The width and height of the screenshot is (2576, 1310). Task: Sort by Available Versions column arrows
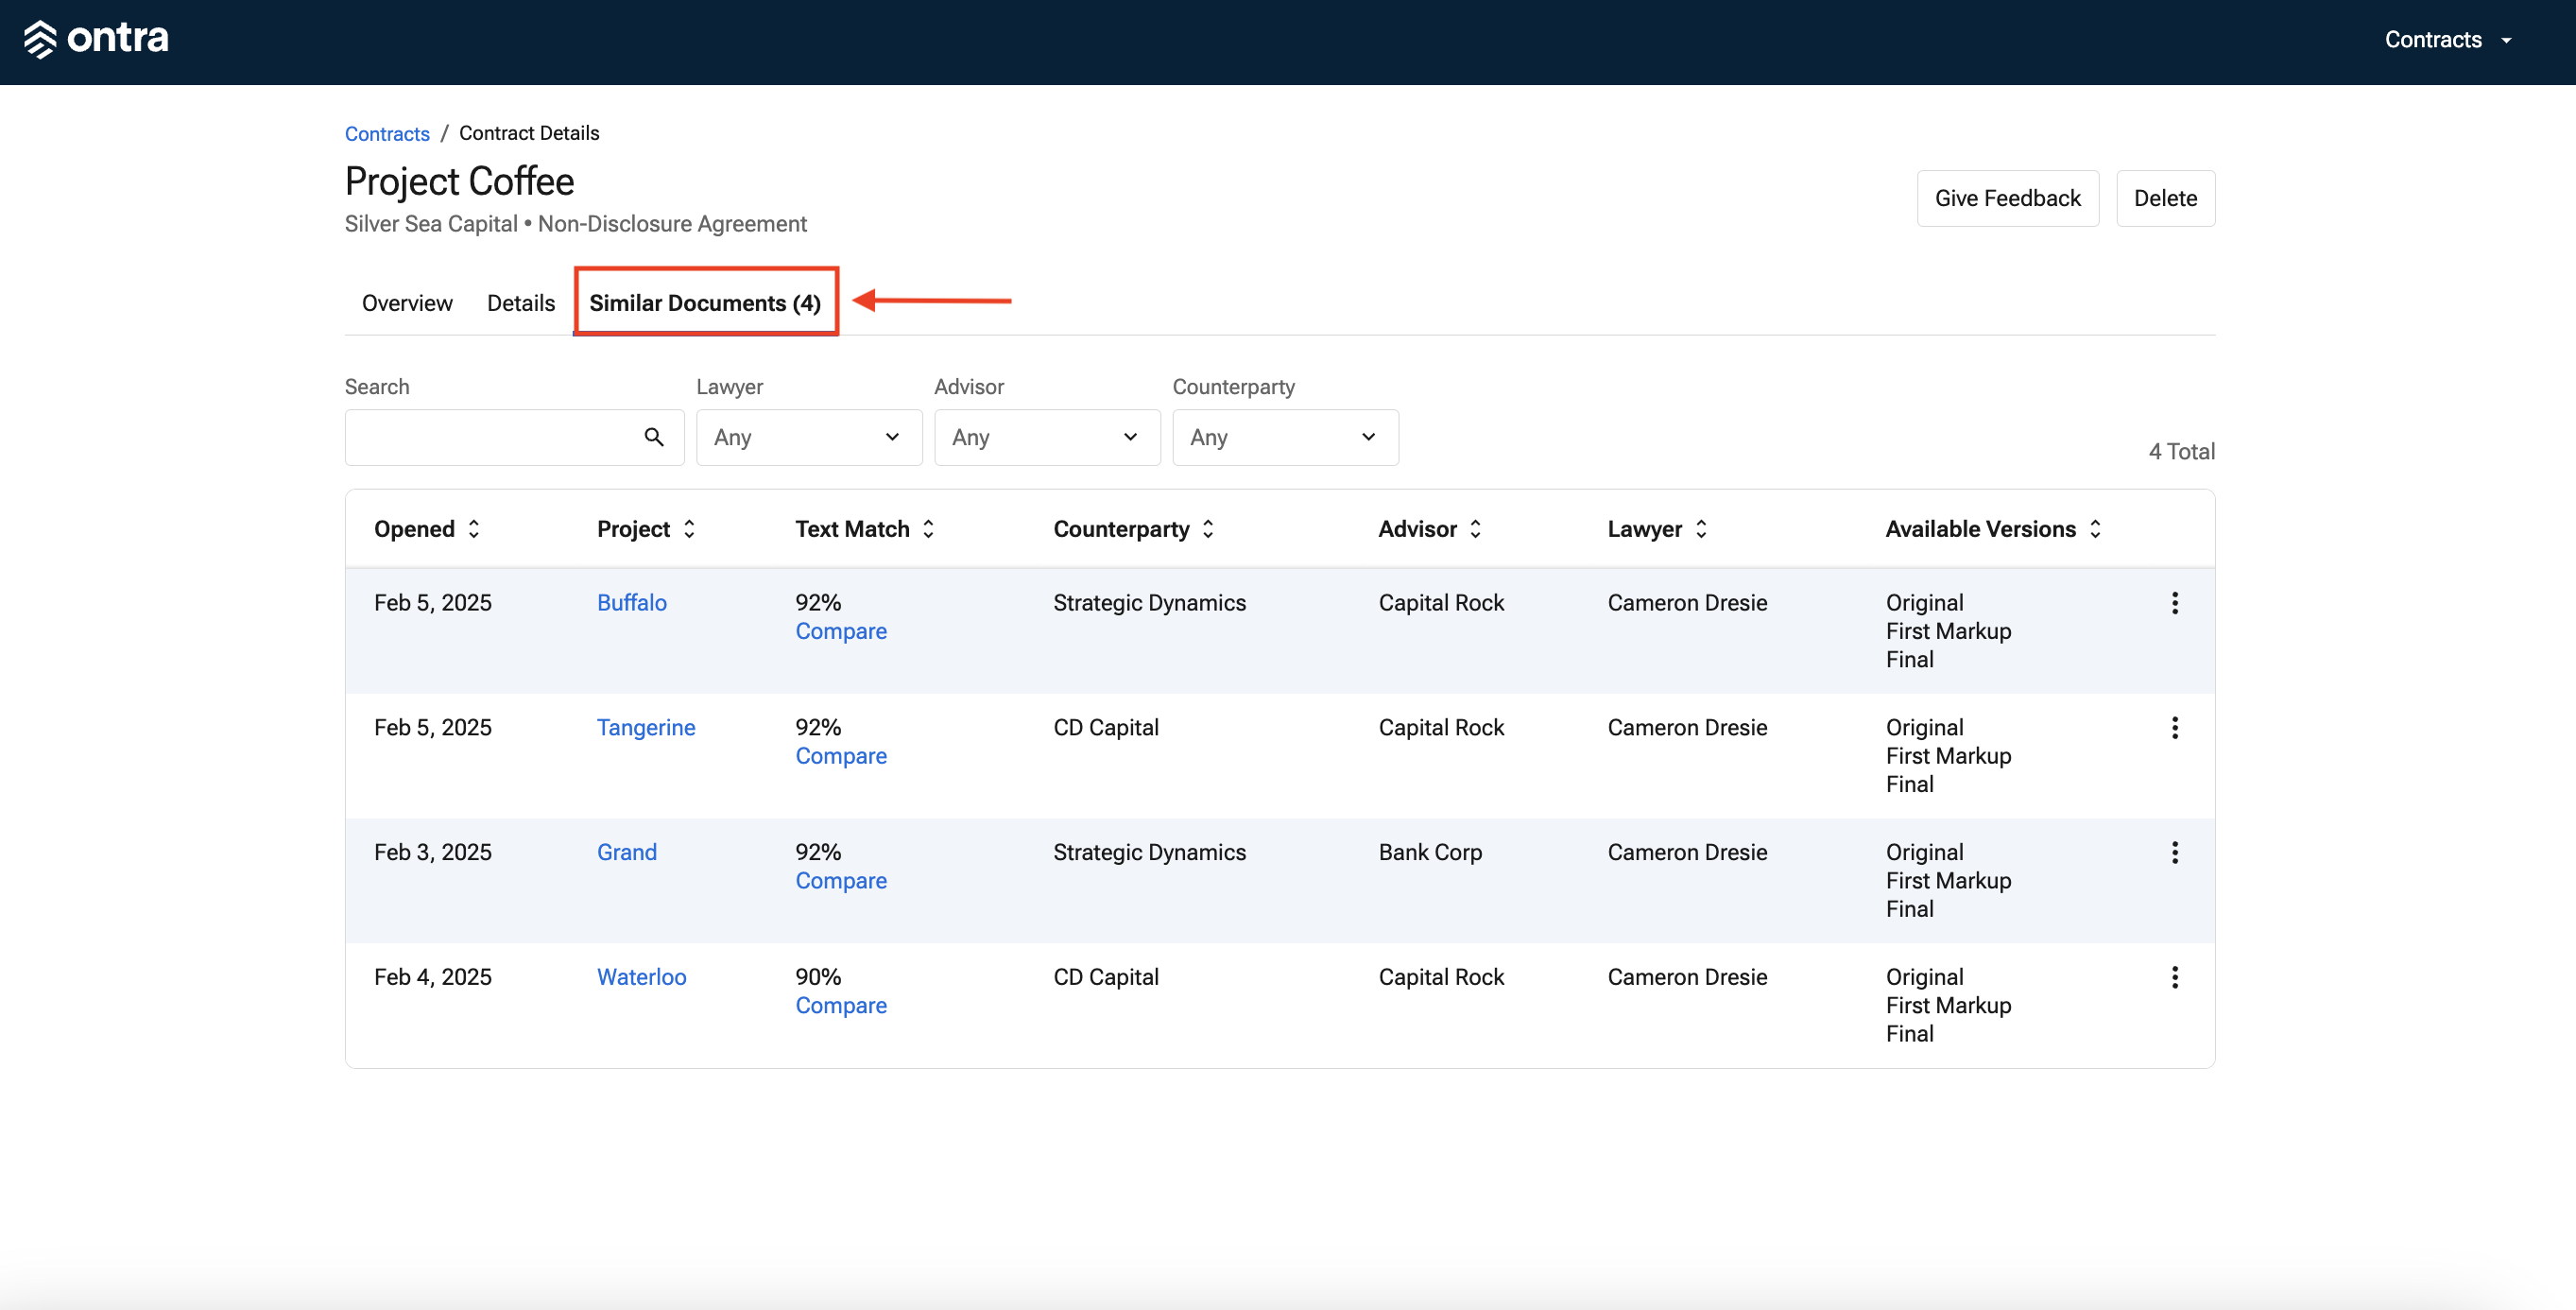pos(2095,529)
